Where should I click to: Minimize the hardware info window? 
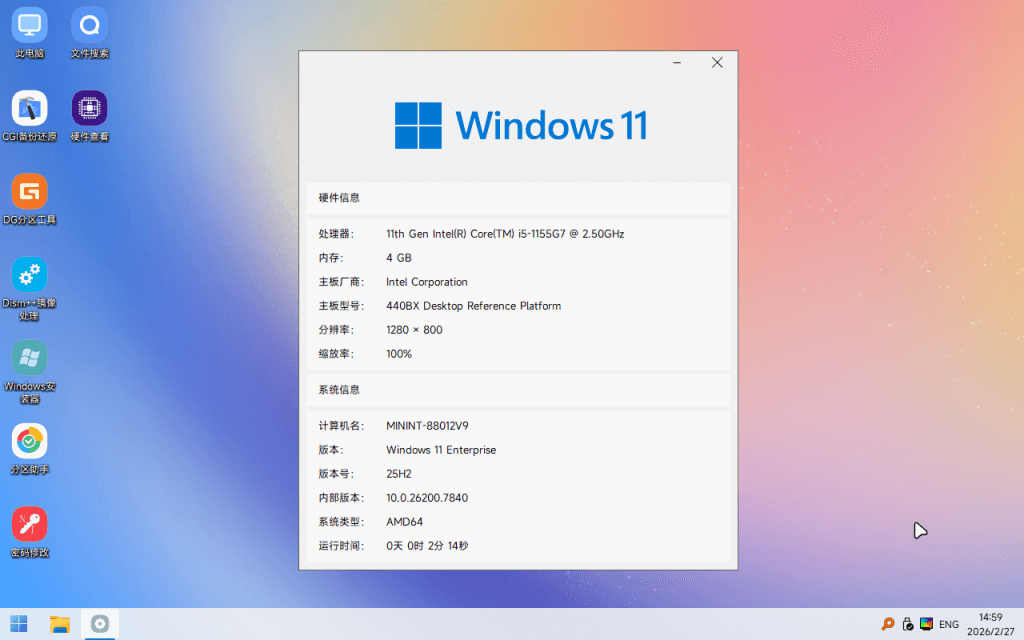pos(677,63)
